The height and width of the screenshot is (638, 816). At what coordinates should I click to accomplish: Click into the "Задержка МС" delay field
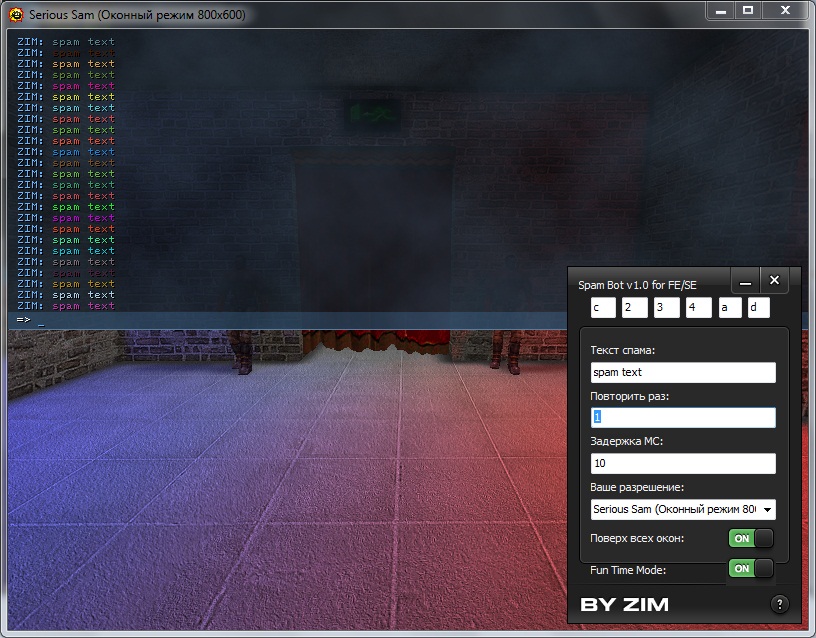pos(683,463)
